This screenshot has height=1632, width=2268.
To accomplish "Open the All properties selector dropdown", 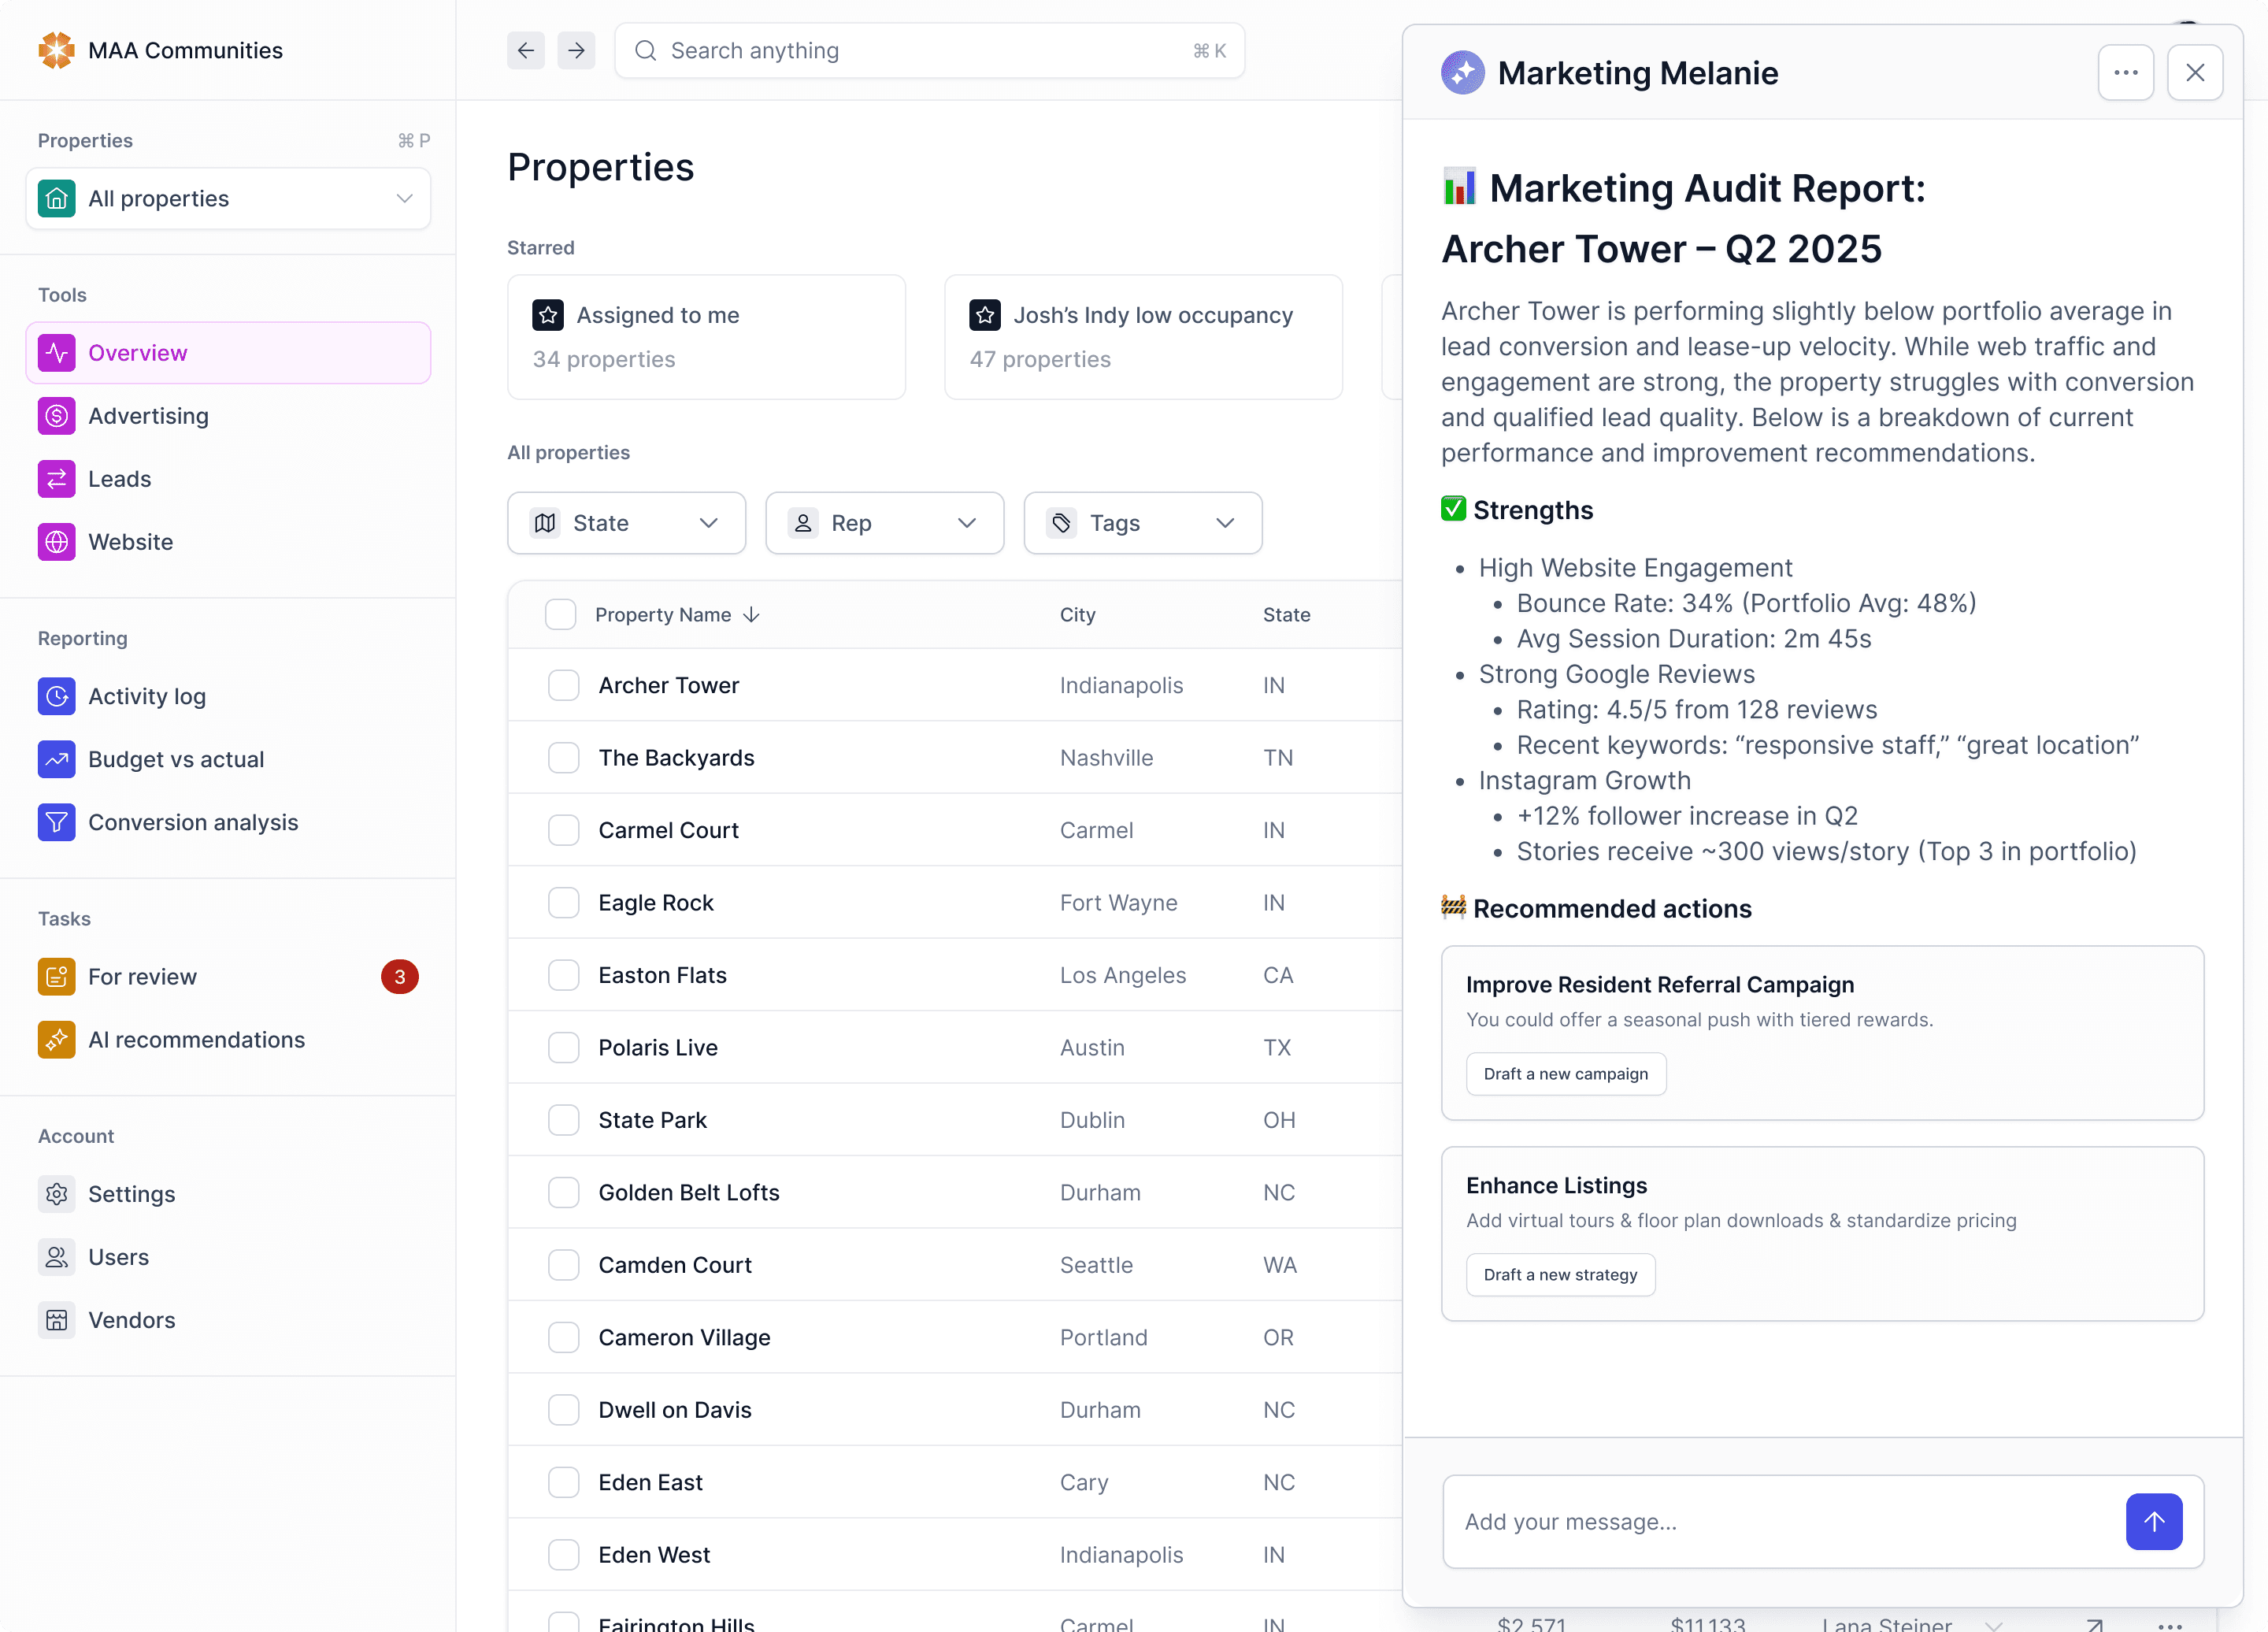I will [228, 198].
